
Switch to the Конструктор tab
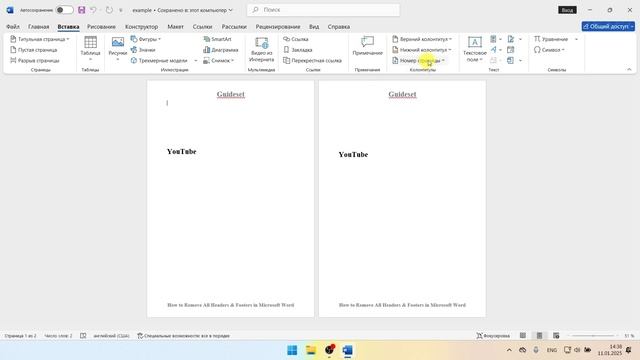(142, 27)
